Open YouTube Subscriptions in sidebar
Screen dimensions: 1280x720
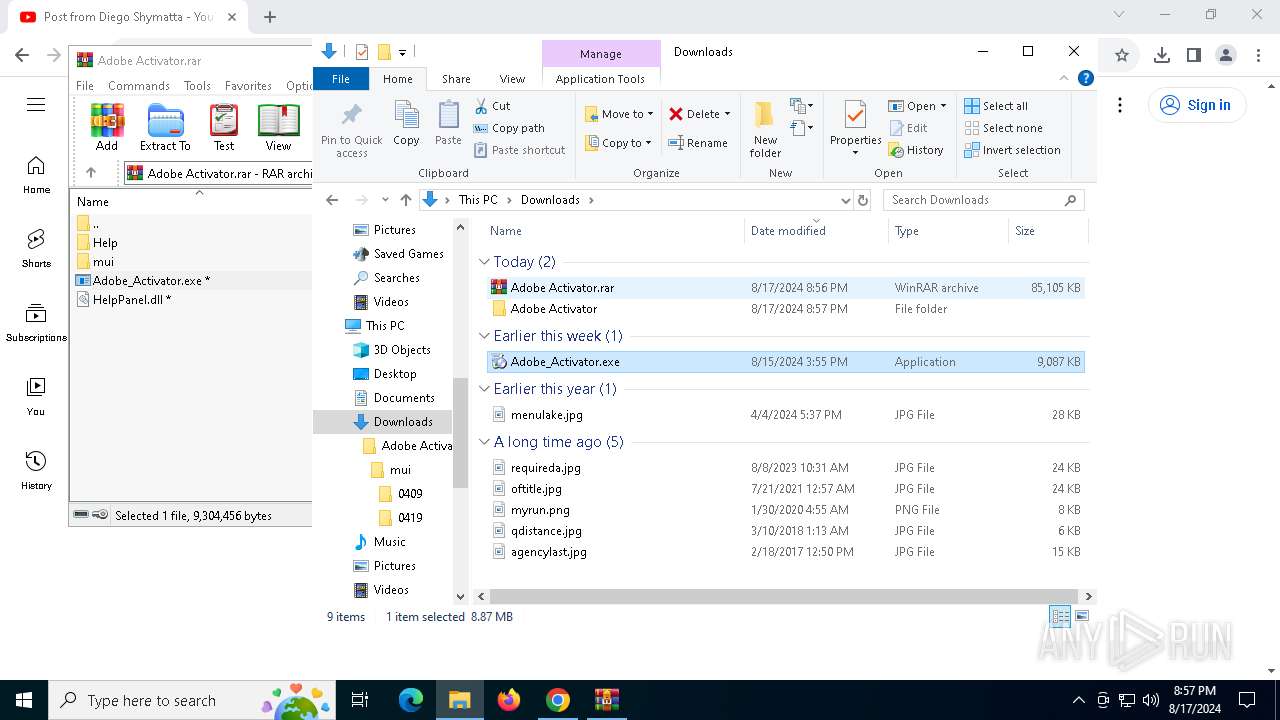[36, 322]
